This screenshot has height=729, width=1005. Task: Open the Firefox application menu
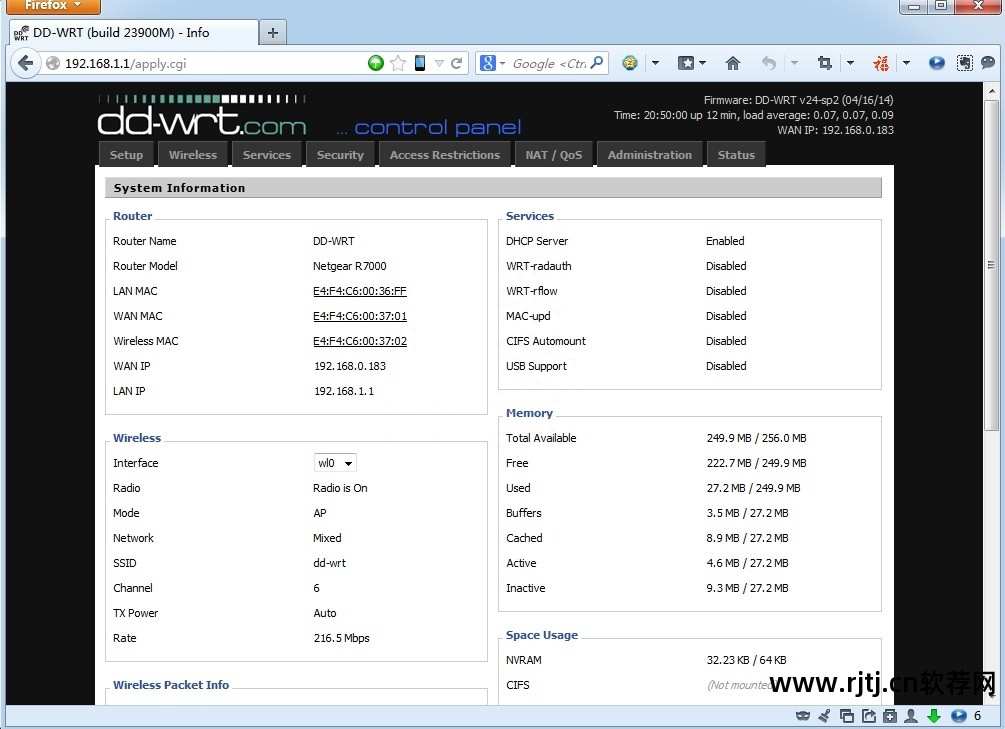click(53, 6)
